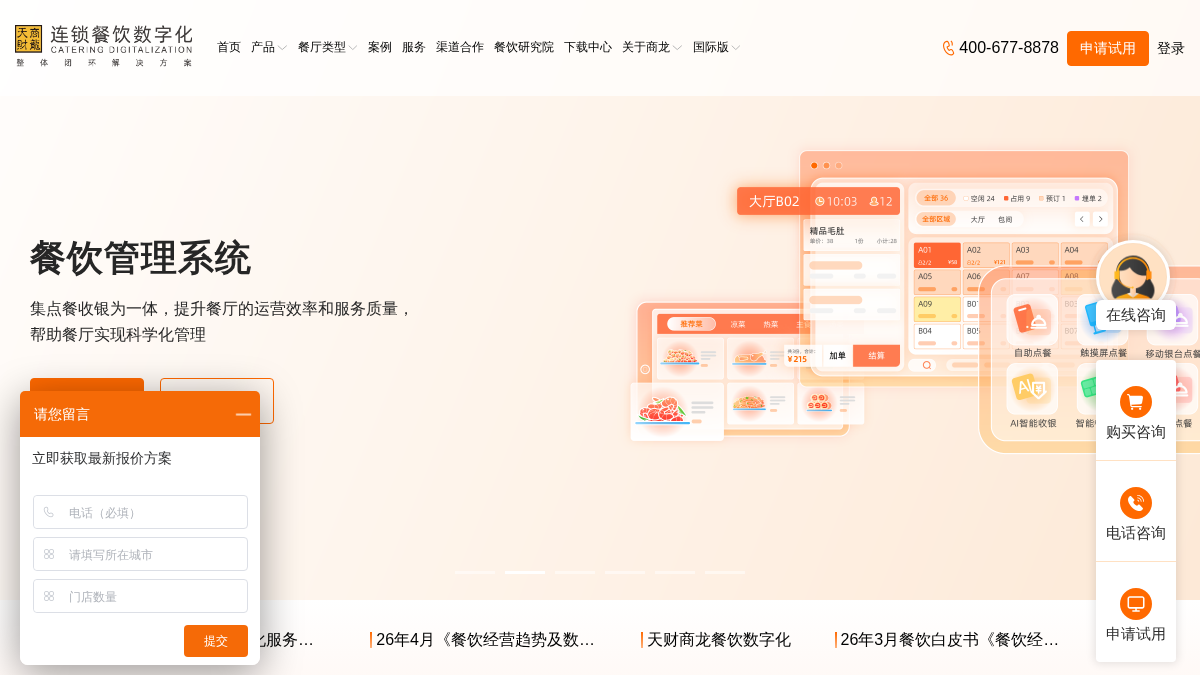Open news link 26年4月《餐饮经营趋势及数…
The image size is (1200, 675).
[483, 640]
